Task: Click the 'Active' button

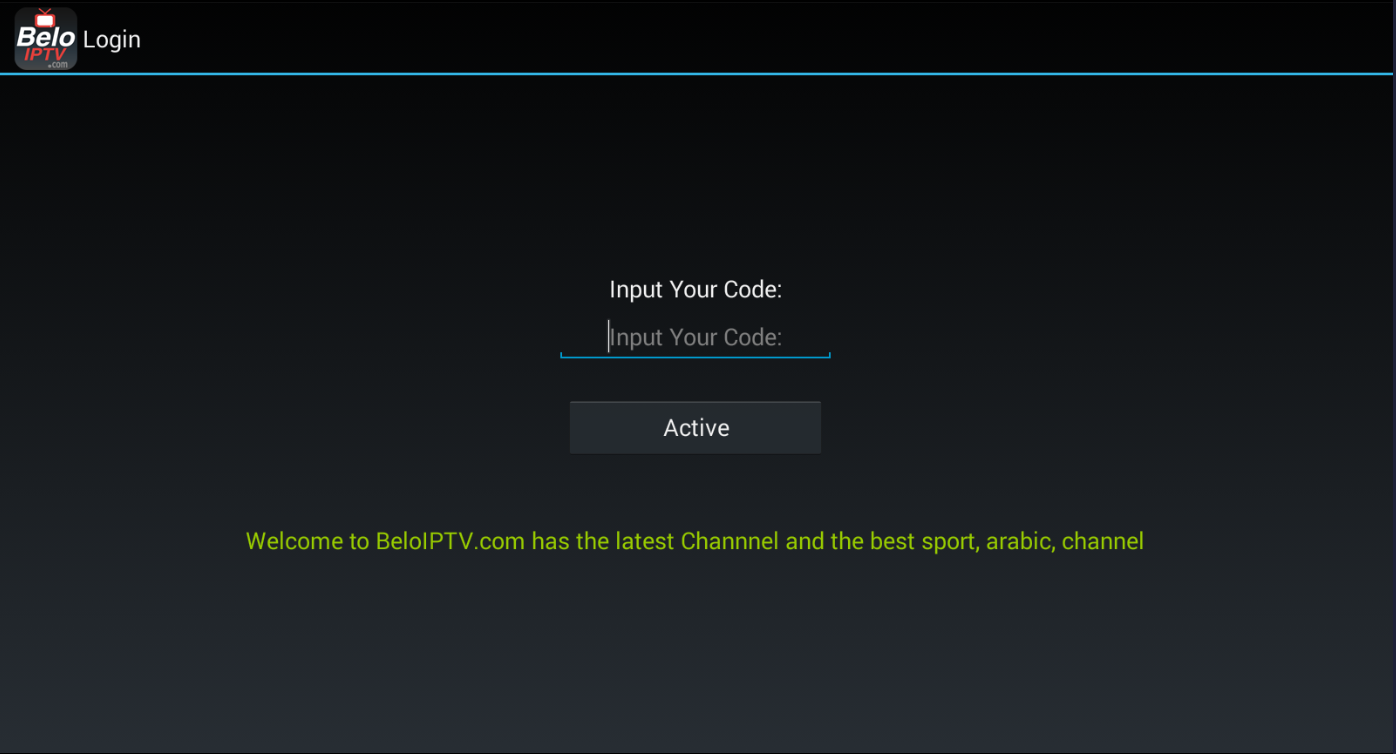Action: [x=695, y=428]
